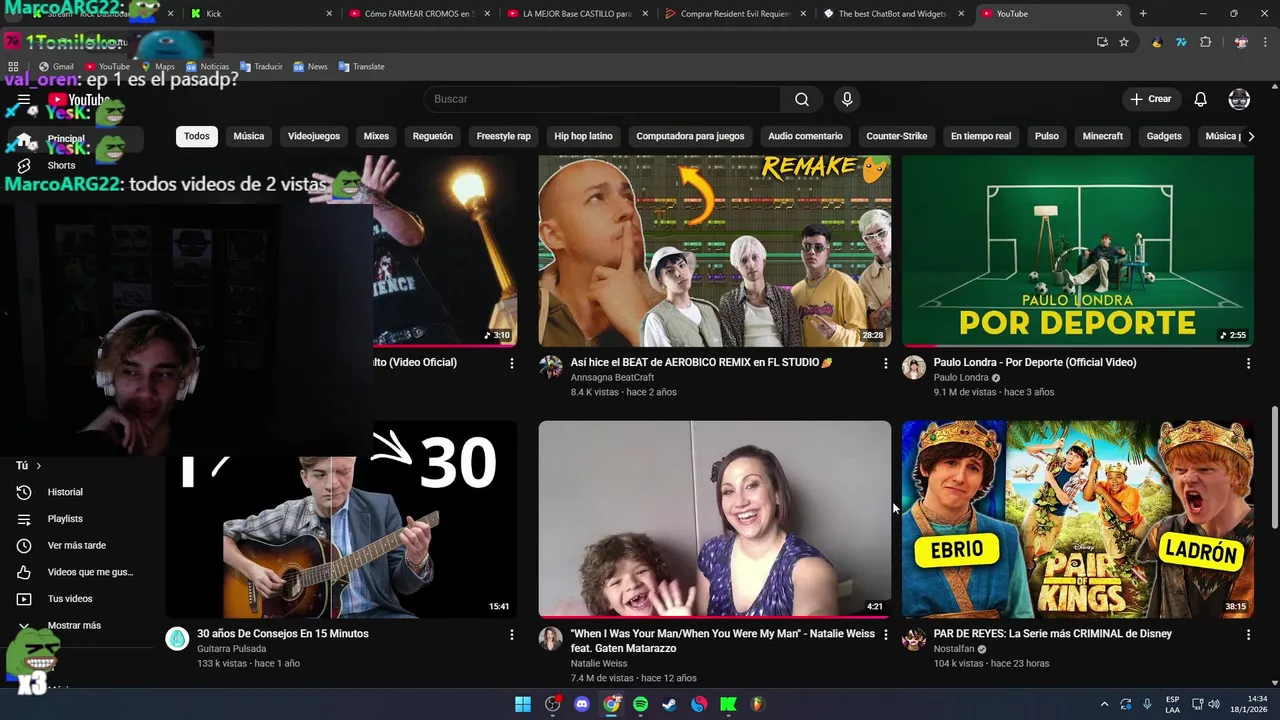Viewport: 1280px width, 720px height.
Task: Select the Mixes filter chip
Action: point(376,136)
